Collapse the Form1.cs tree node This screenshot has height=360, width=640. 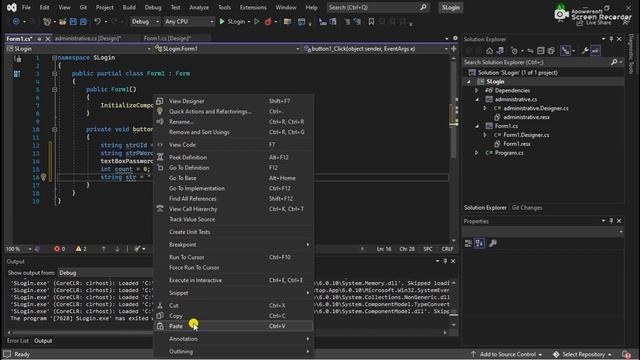tap(476, 126)
